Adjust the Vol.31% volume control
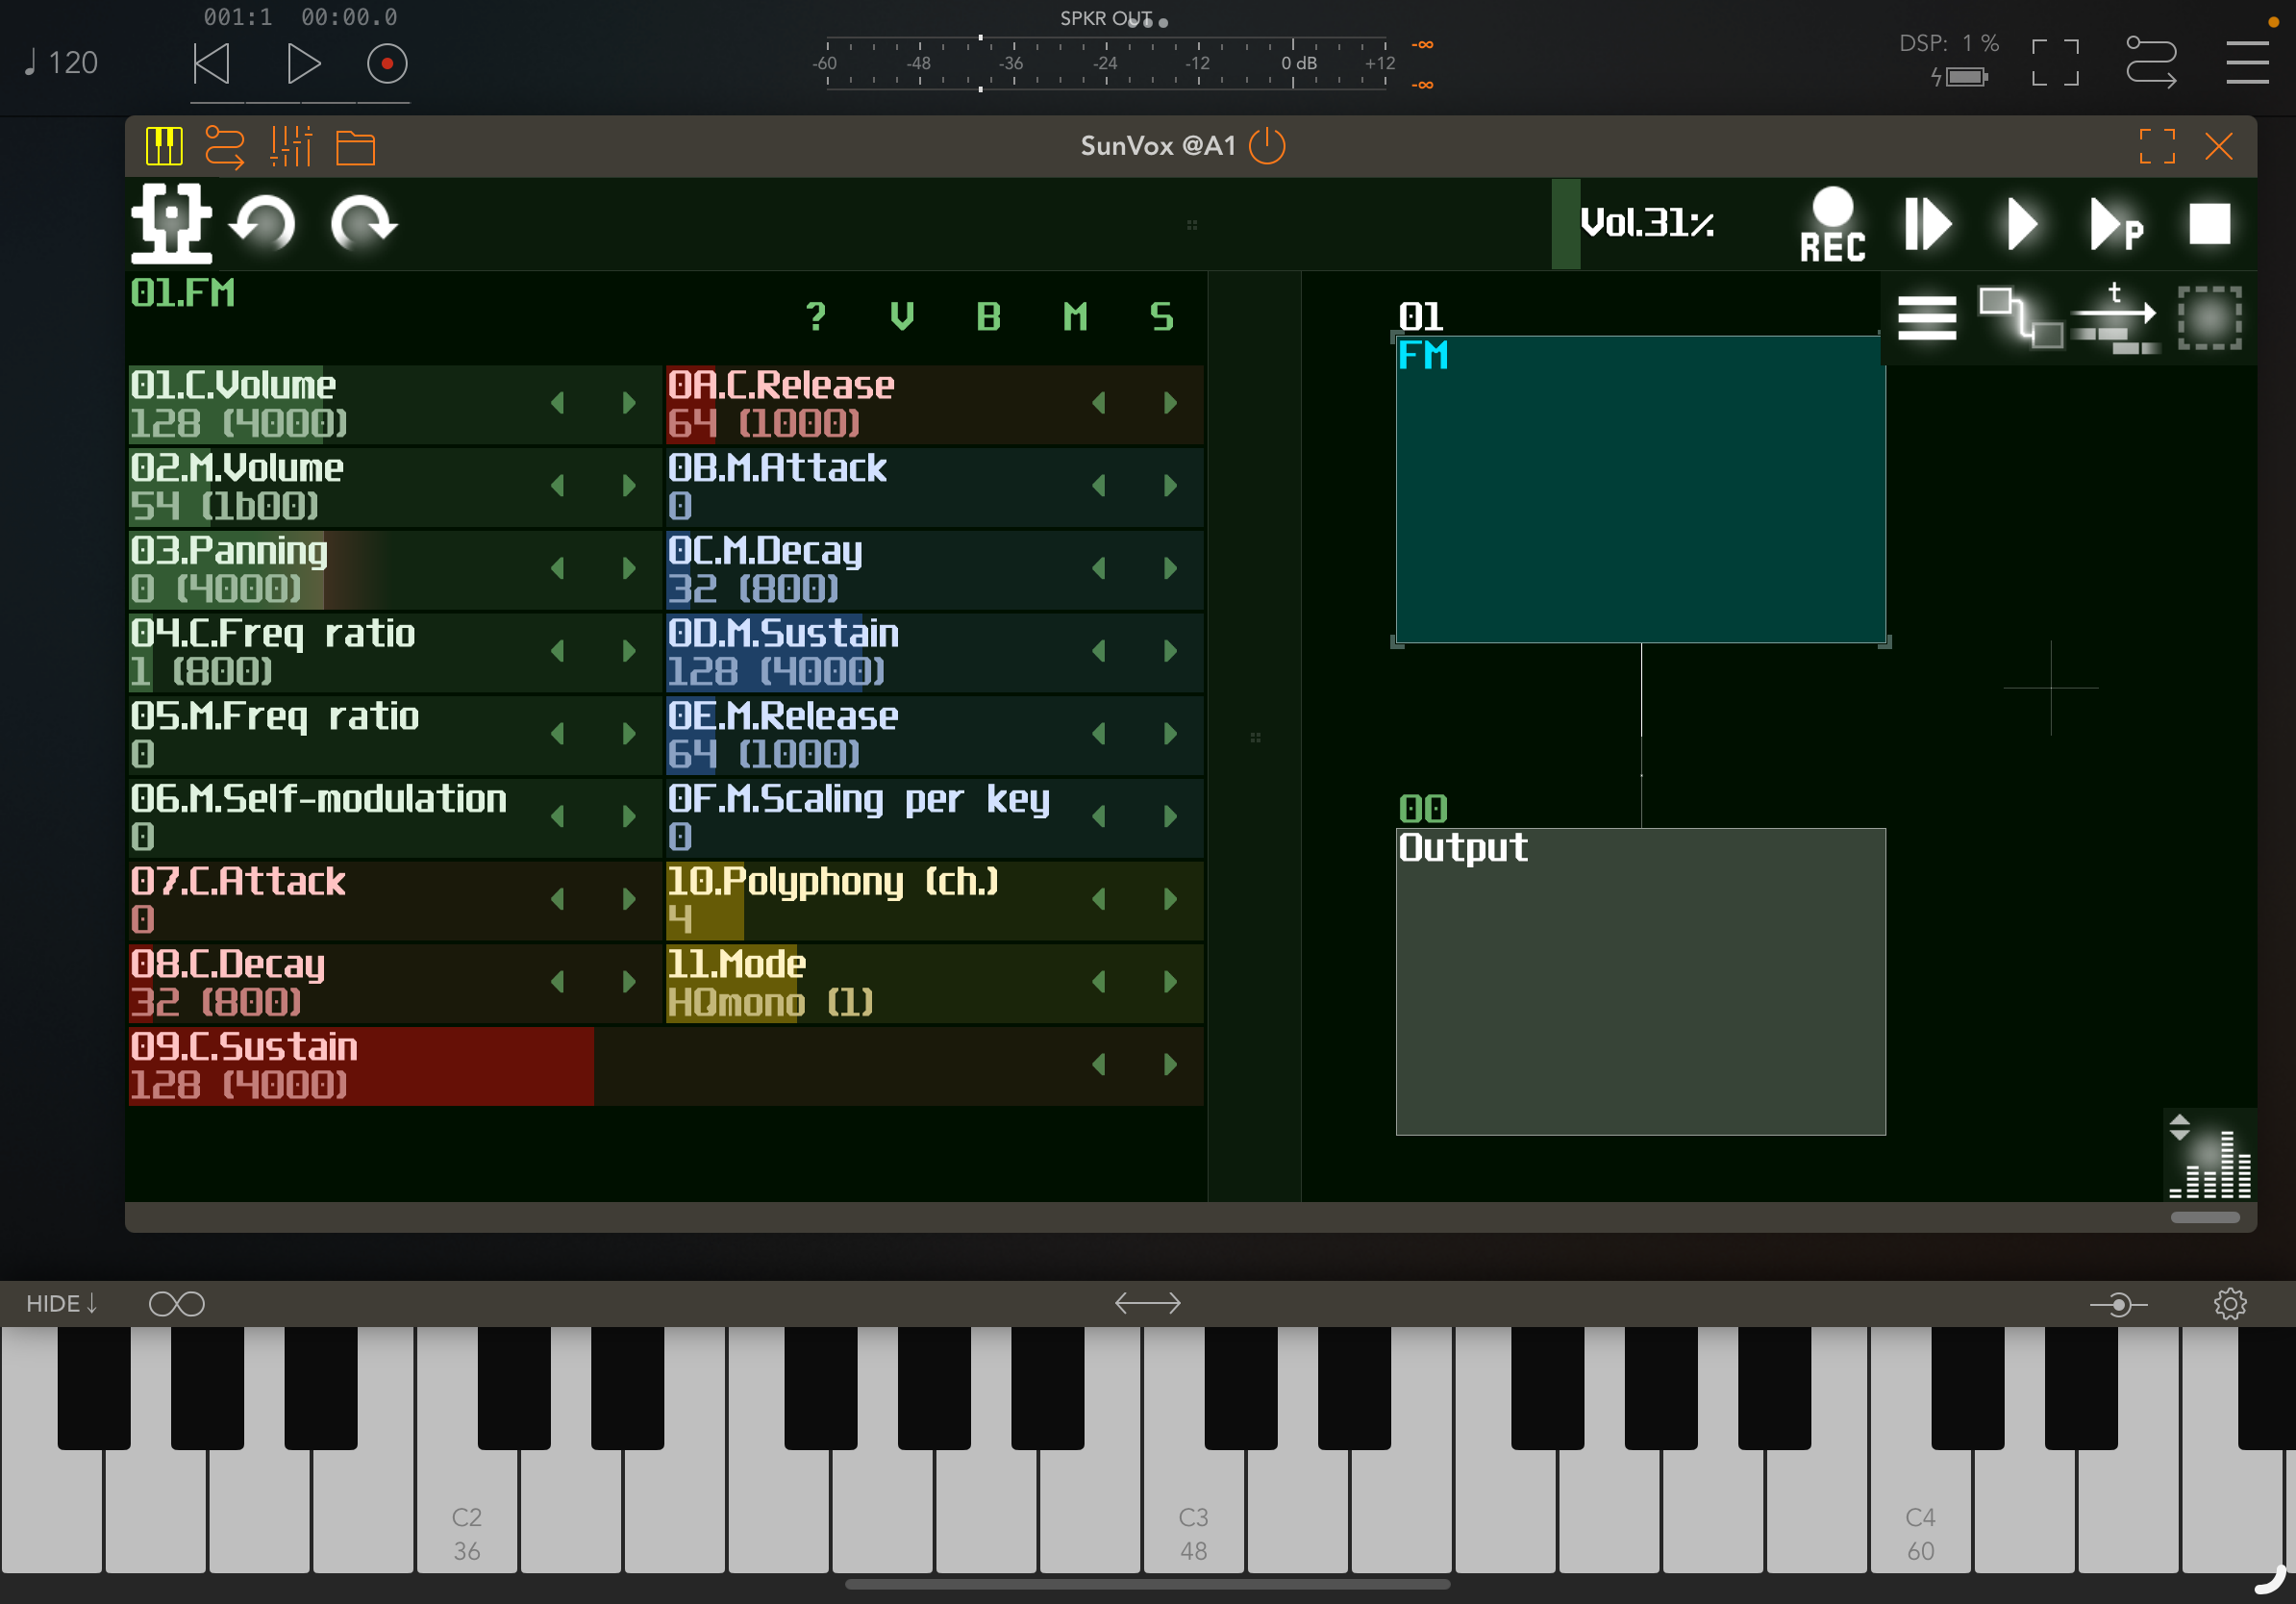 click(x=1647, y=223)
